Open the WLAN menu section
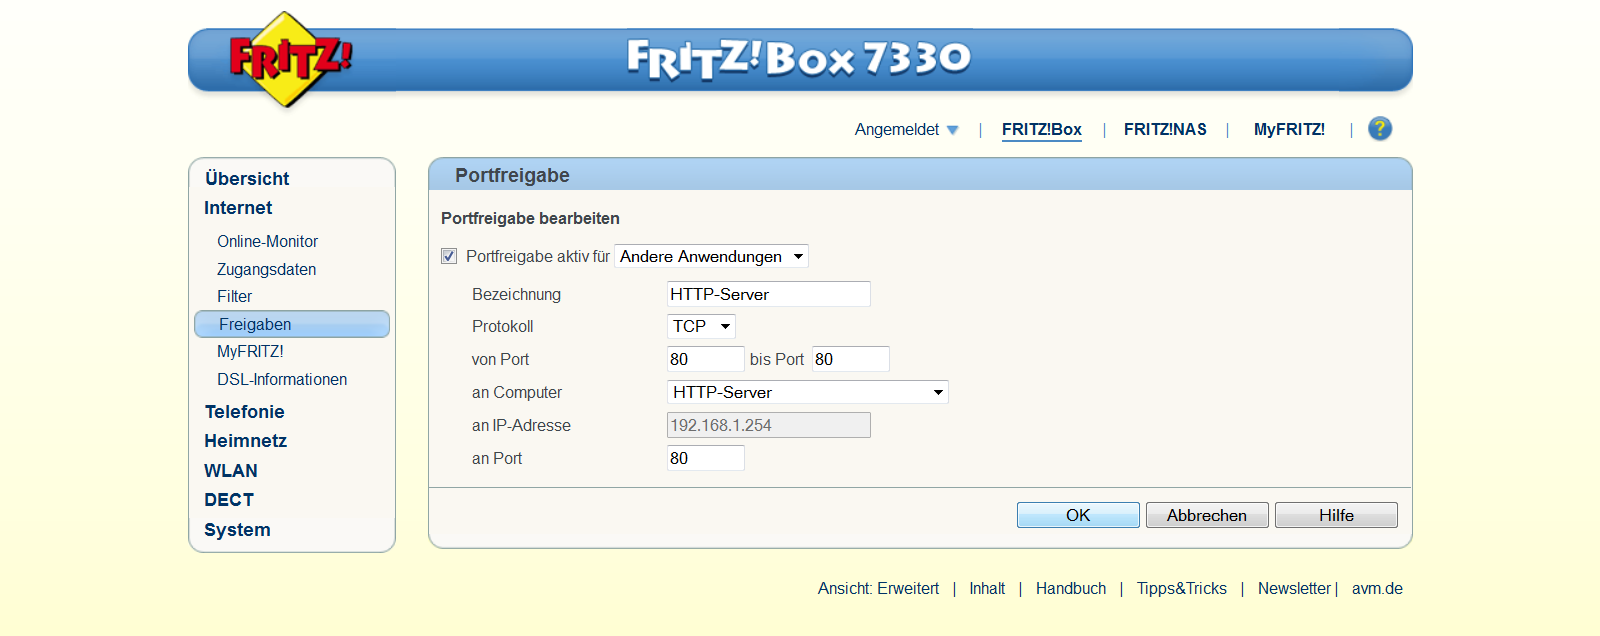 pos(231,471)
